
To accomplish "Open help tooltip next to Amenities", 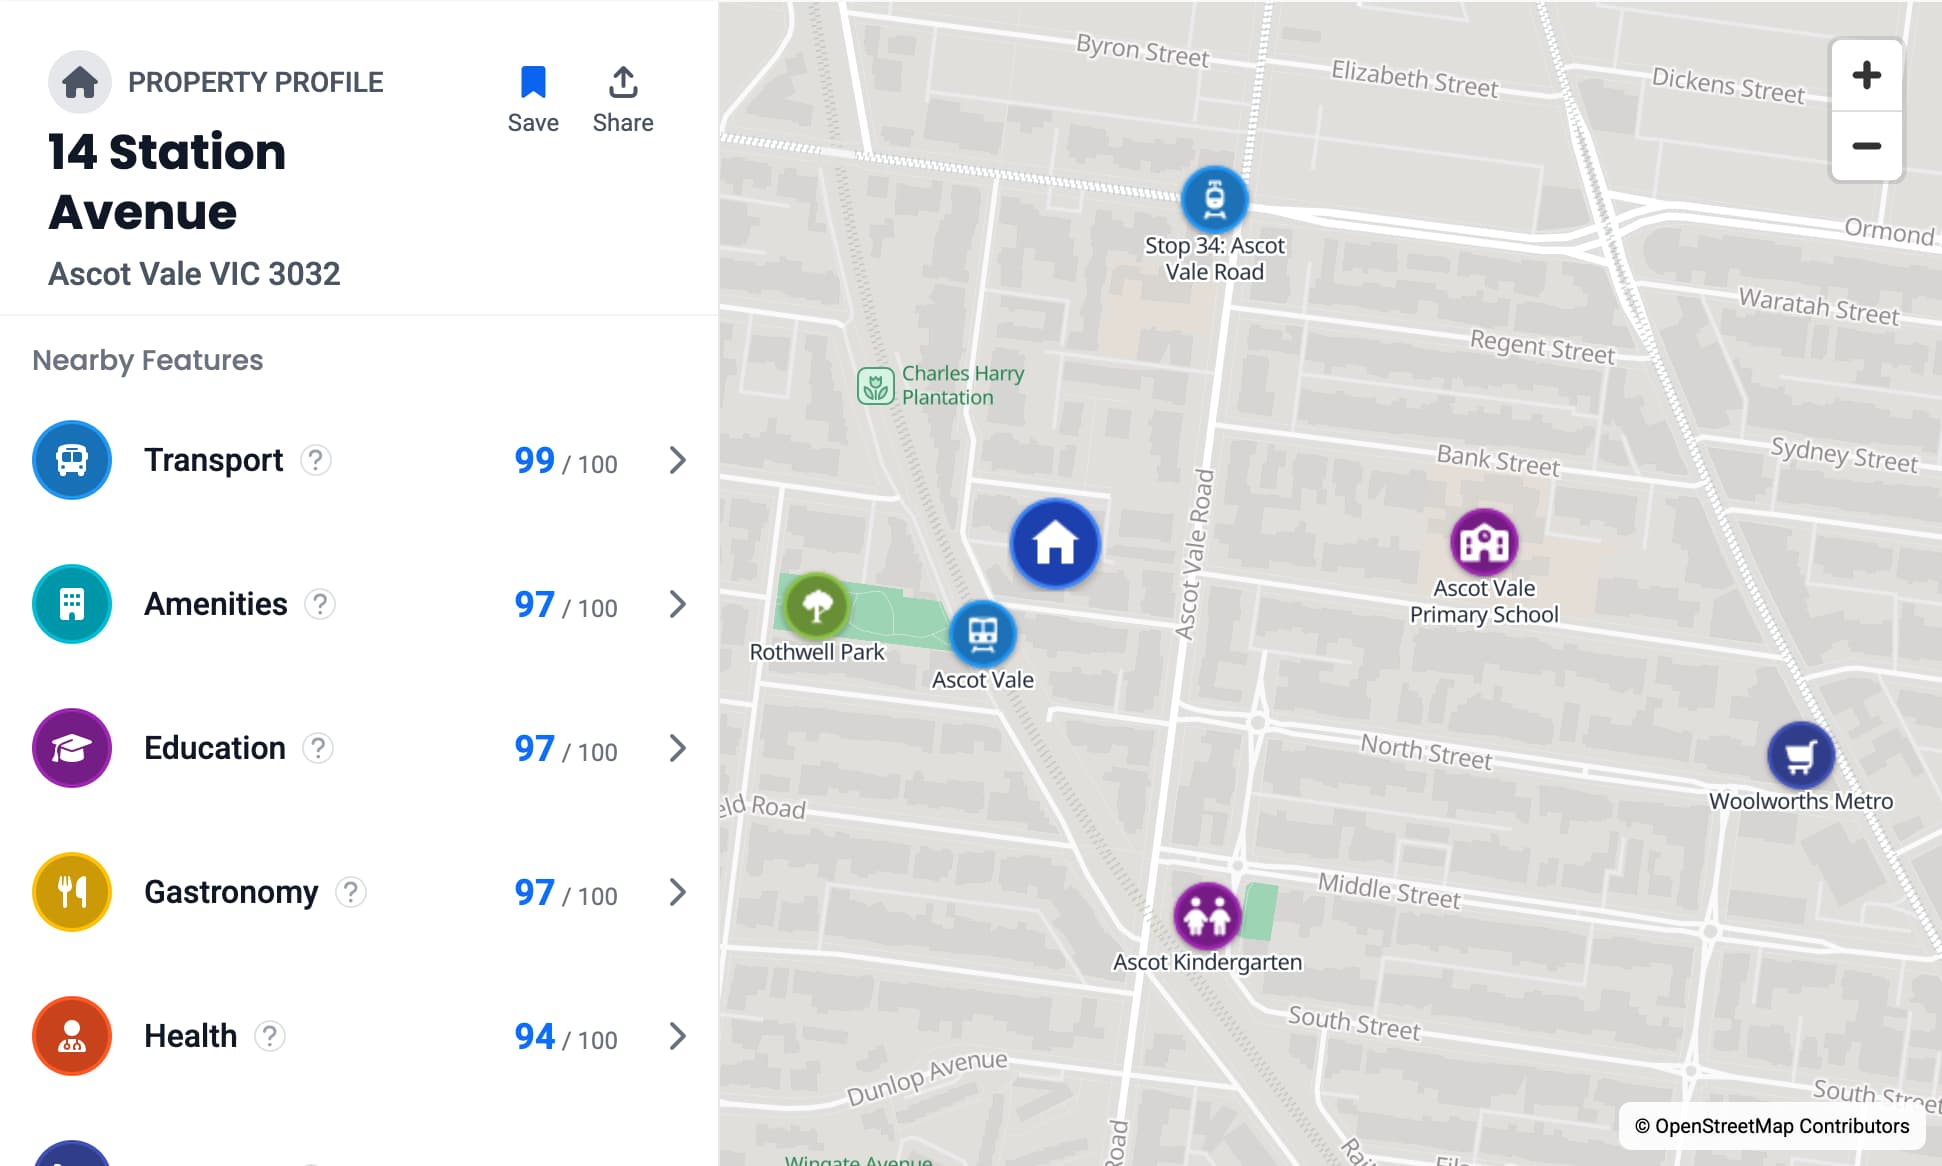I will pyautogui.click(x=320, y=604).
